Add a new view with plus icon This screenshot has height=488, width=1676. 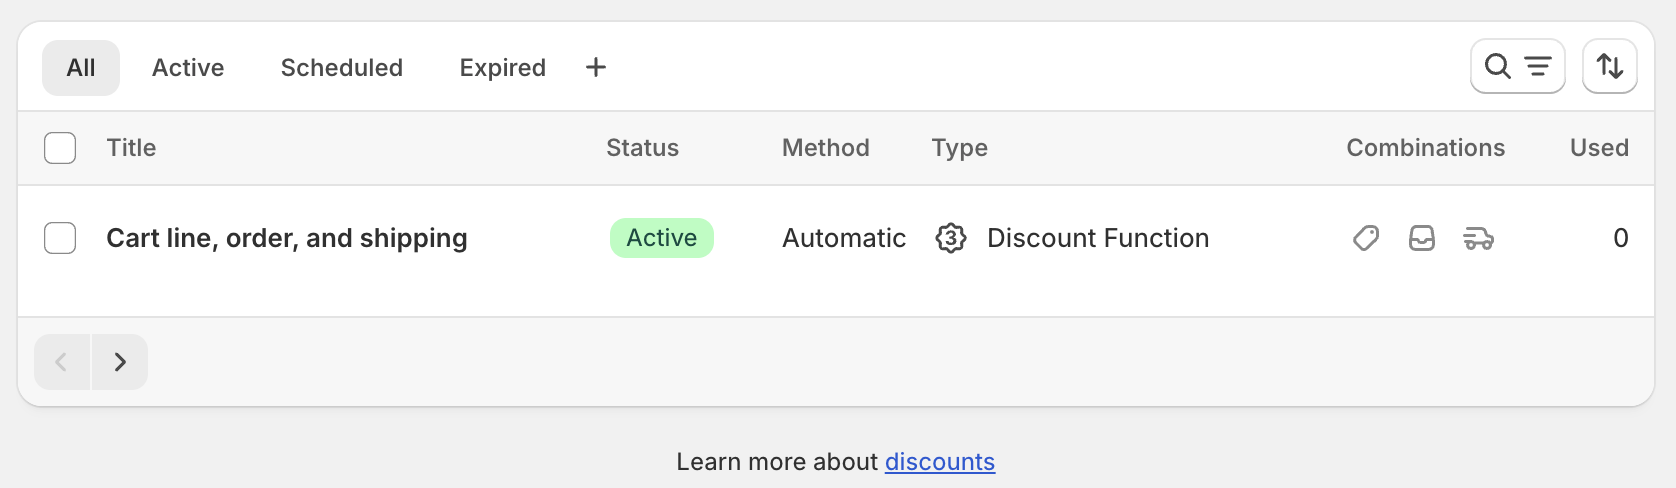coord(596,67)
